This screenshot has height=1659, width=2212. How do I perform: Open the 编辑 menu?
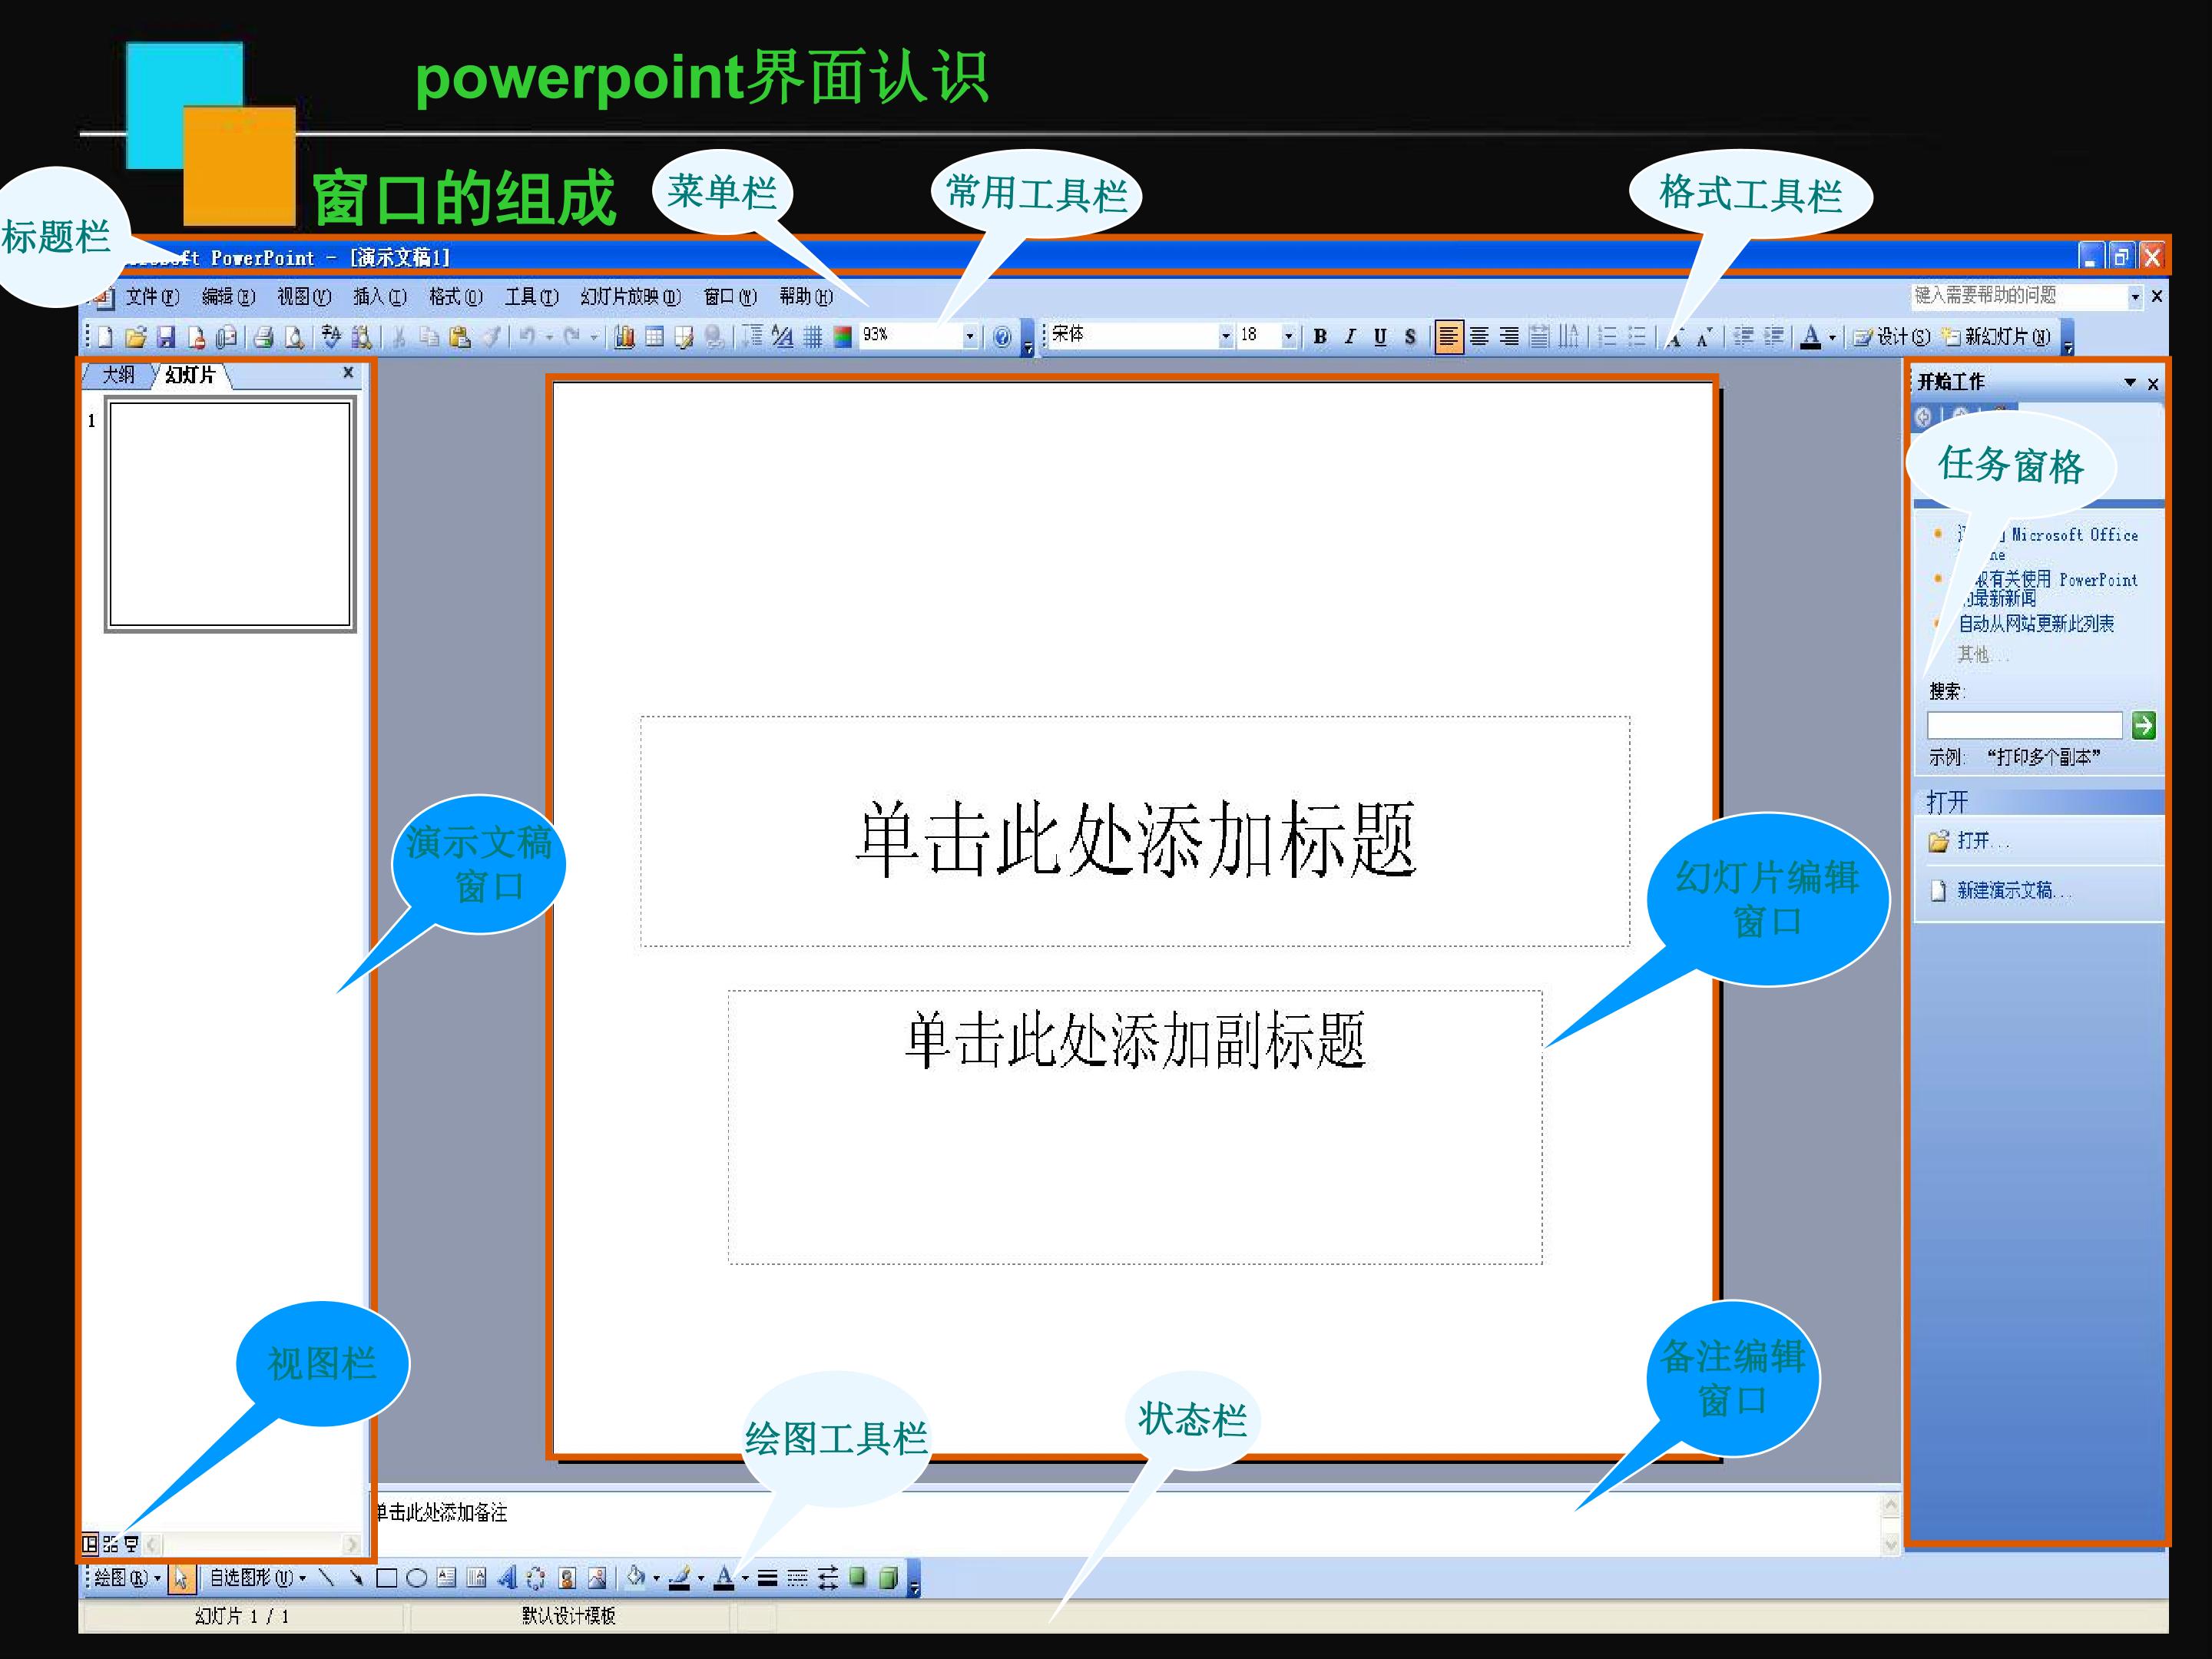coord(228,297)
